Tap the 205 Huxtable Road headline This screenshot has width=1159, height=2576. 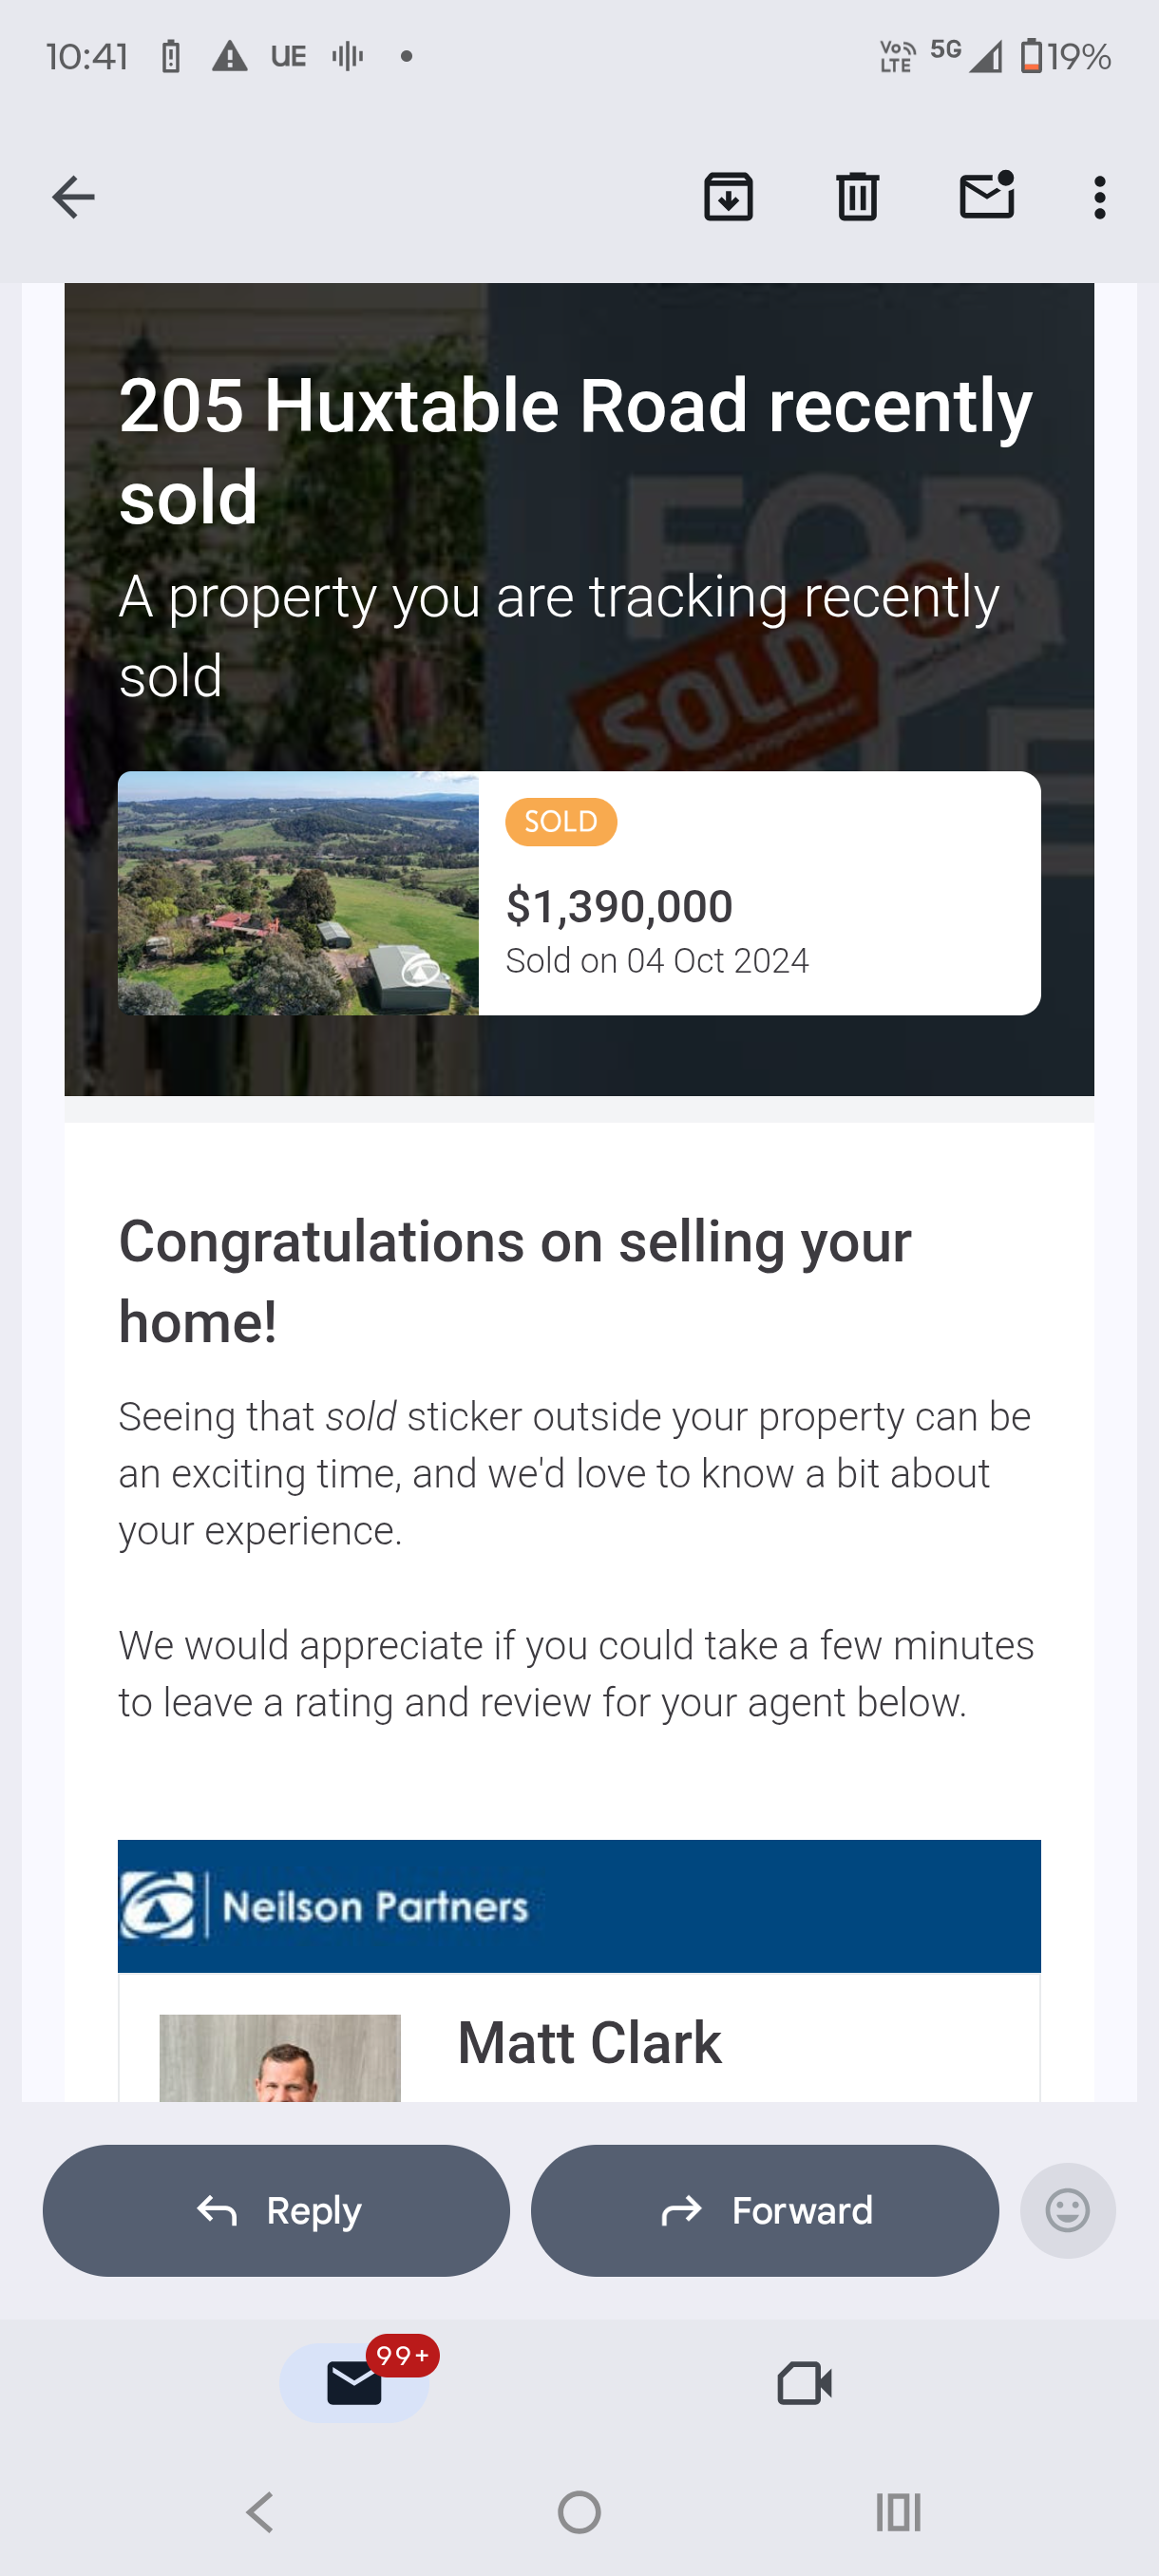[575, 450]
